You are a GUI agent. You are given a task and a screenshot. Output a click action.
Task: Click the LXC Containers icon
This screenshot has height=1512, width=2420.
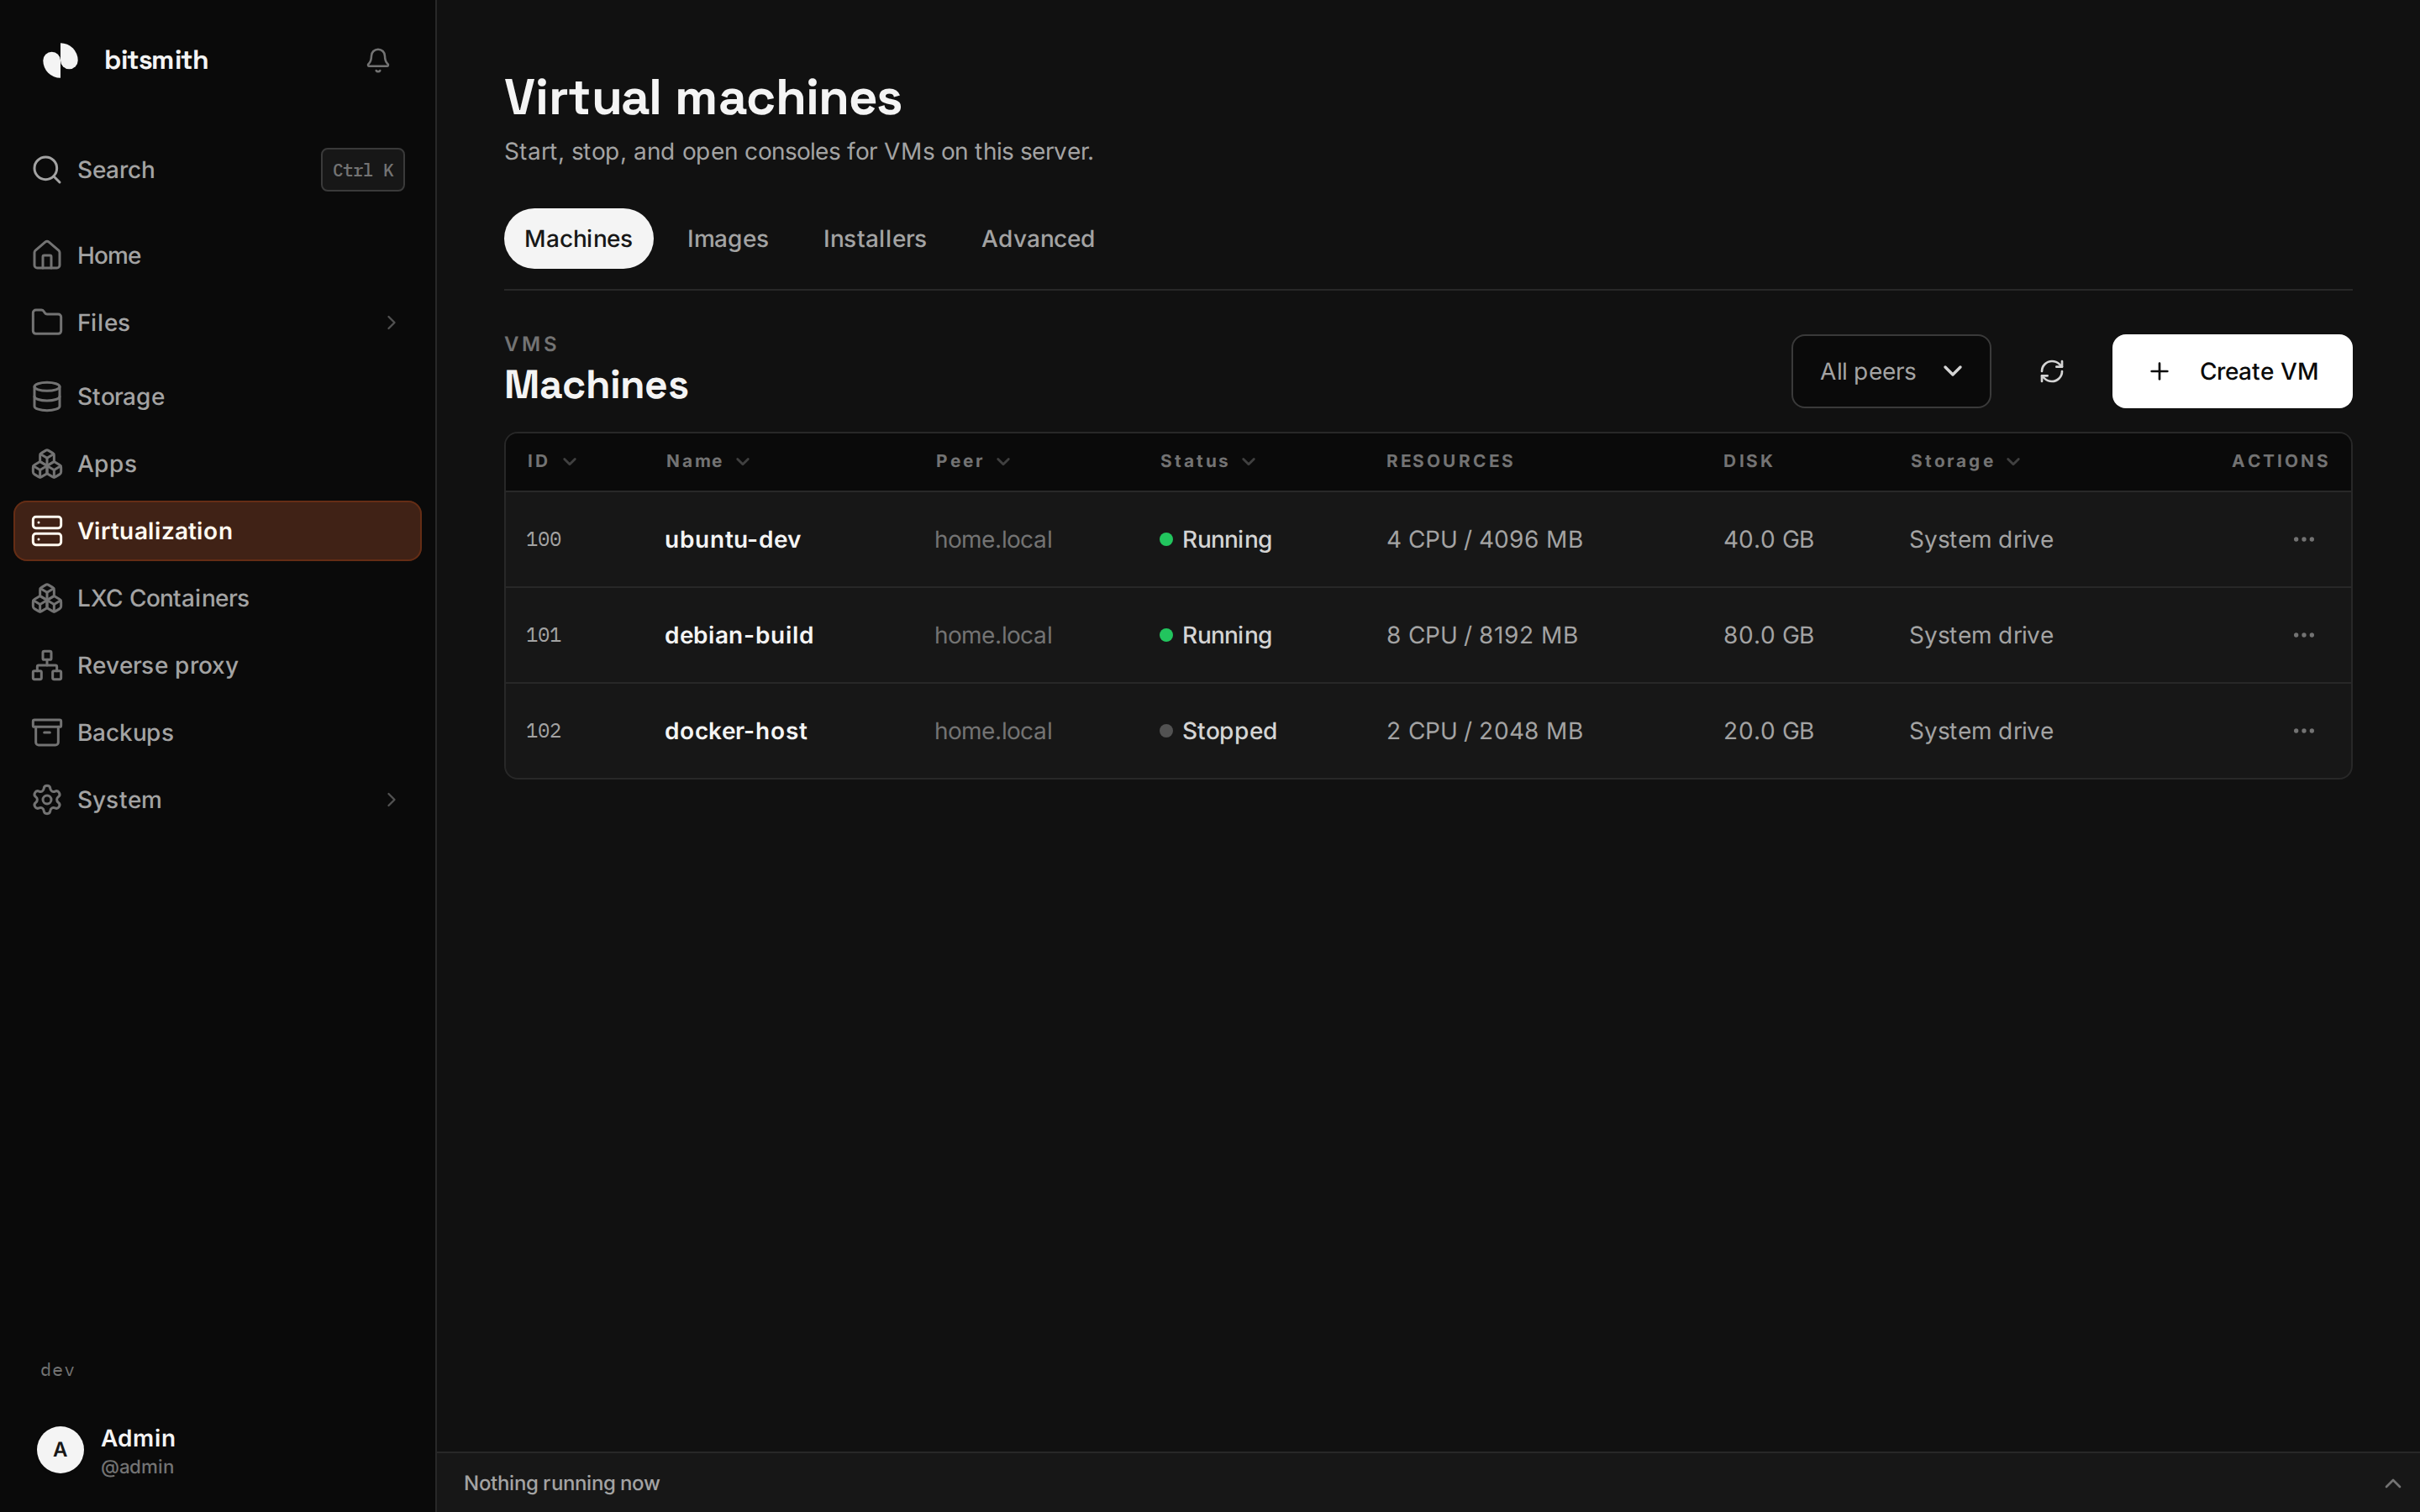pos(47,598)
